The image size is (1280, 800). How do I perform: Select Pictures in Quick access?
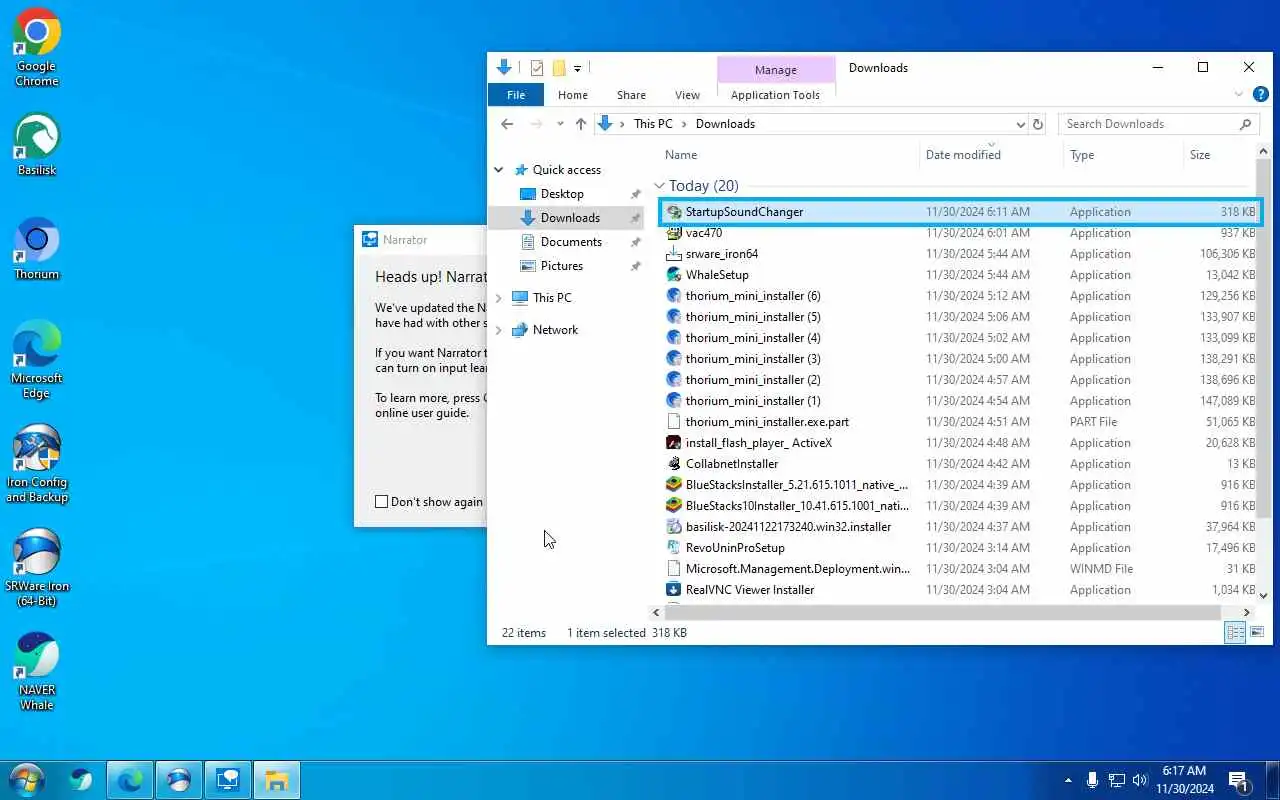[x=561, y=266]
